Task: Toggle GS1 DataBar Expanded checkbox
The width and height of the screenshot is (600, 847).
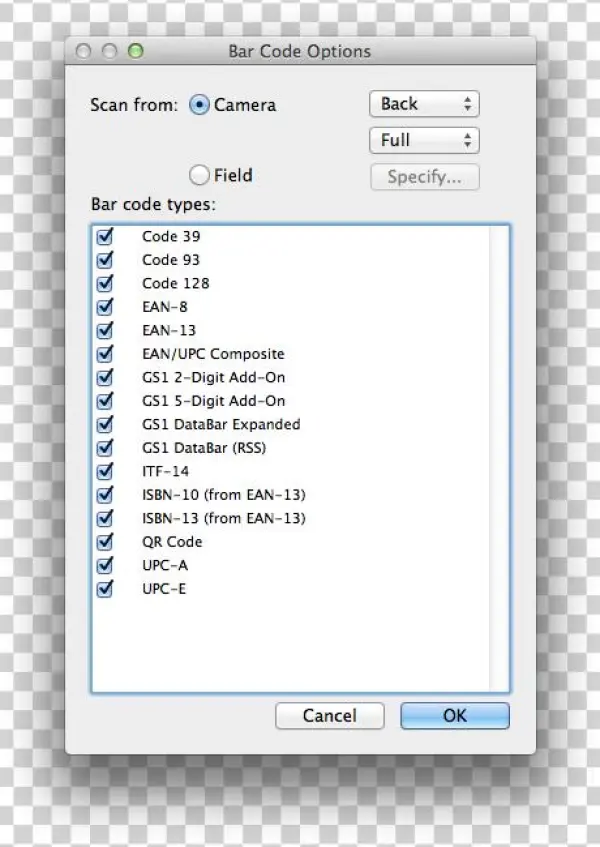Action: (x=105, y=424)
